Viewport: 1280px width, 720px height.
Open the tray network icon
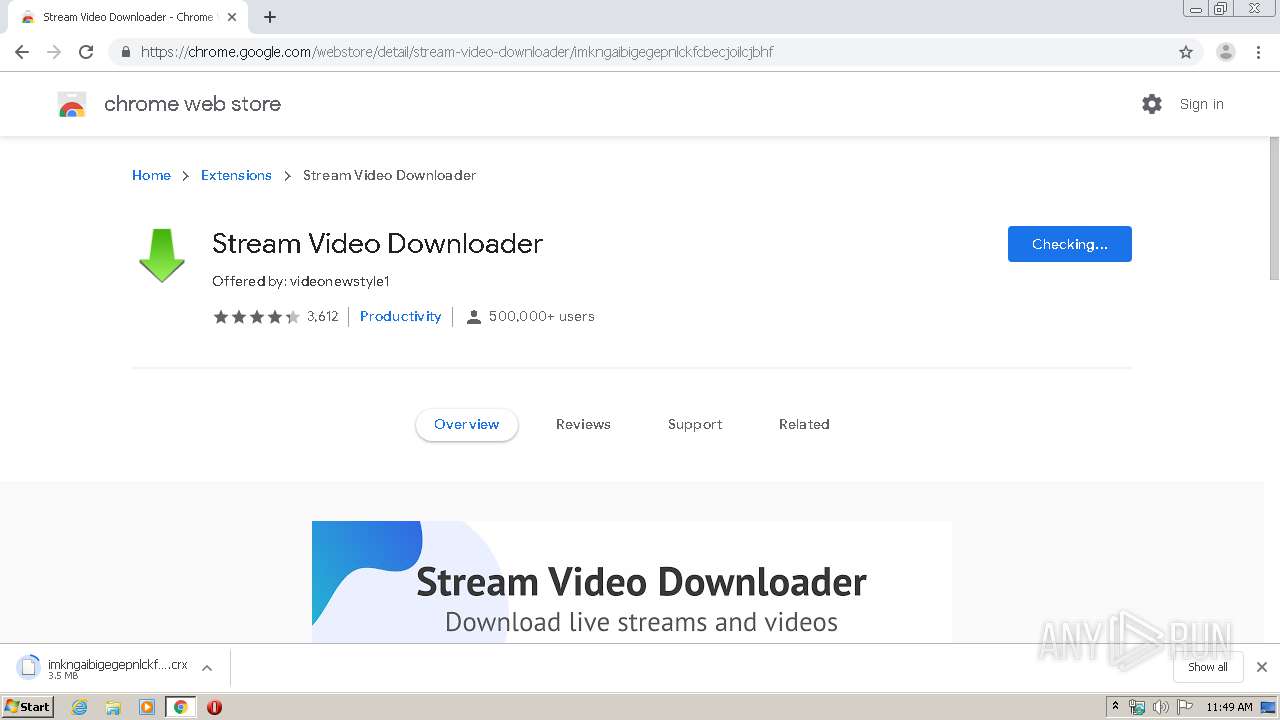(1137, 707)
